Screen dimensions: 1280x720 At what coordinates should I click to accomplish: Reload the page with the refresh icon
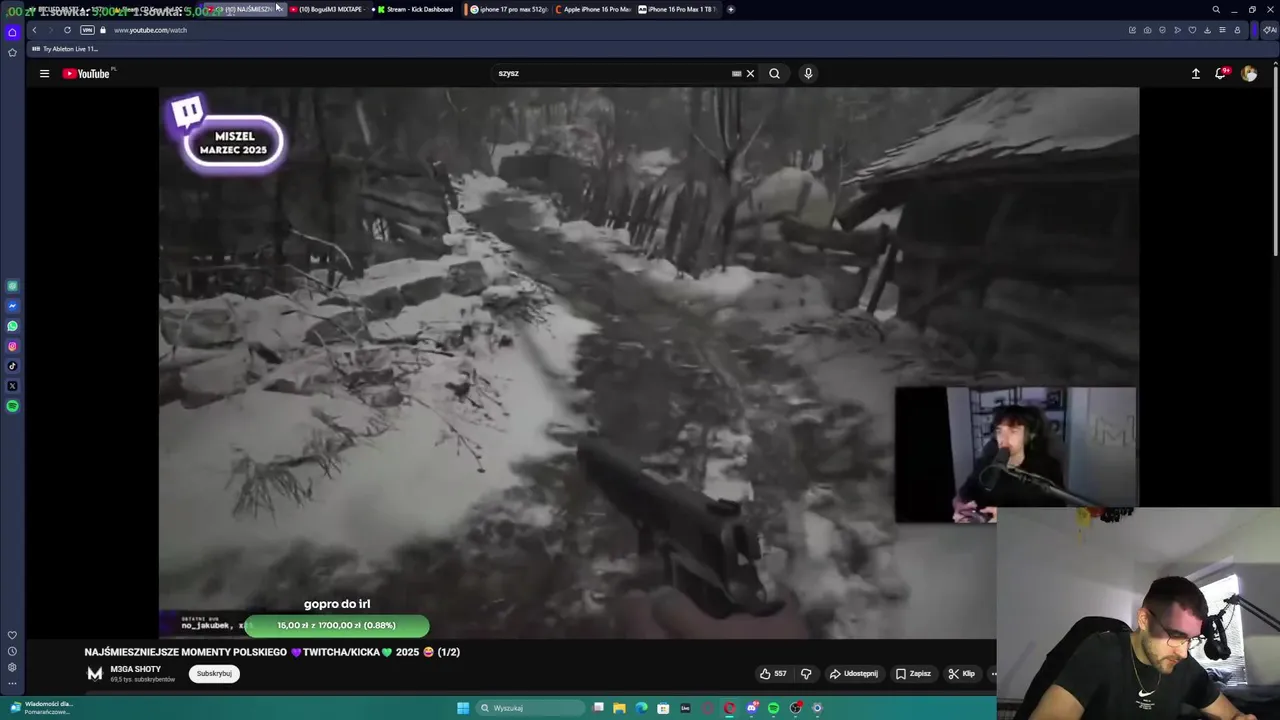point(67,30)
